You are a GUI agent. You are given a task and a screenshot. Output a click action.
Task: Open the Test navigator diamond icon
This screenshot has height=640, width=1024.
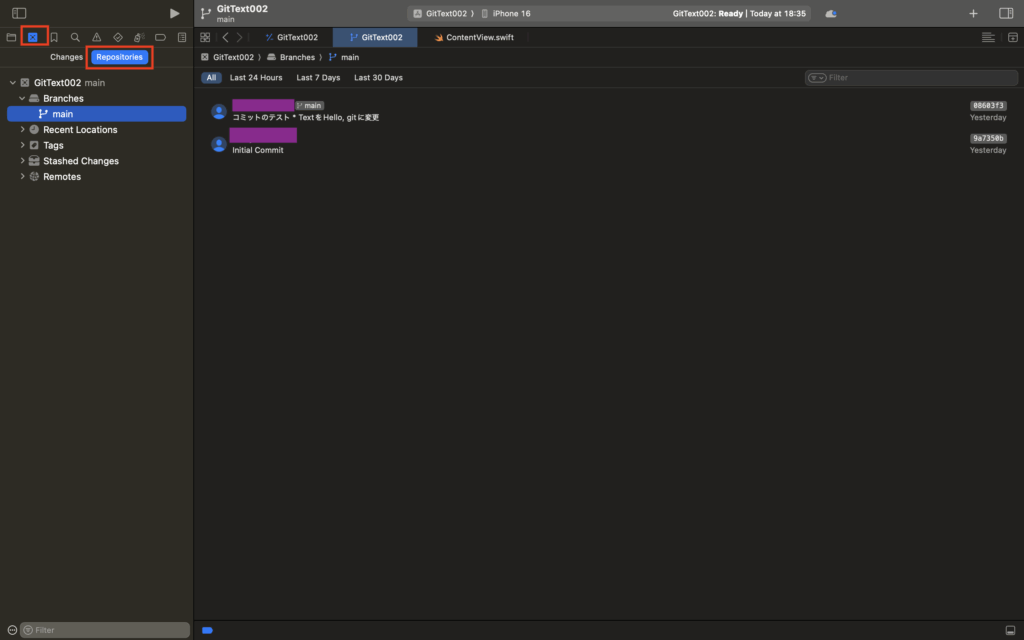[x=118, y=37]
